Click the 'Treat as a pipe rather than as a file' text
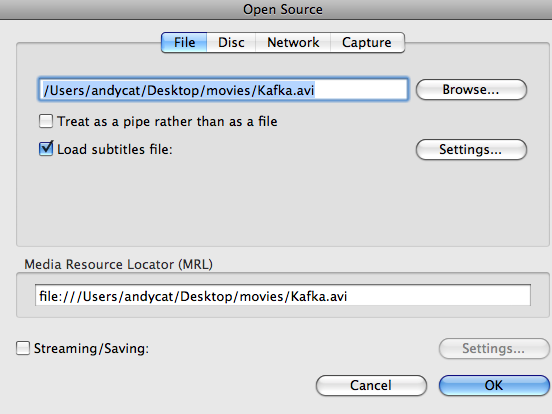 (x=167, y=121)
